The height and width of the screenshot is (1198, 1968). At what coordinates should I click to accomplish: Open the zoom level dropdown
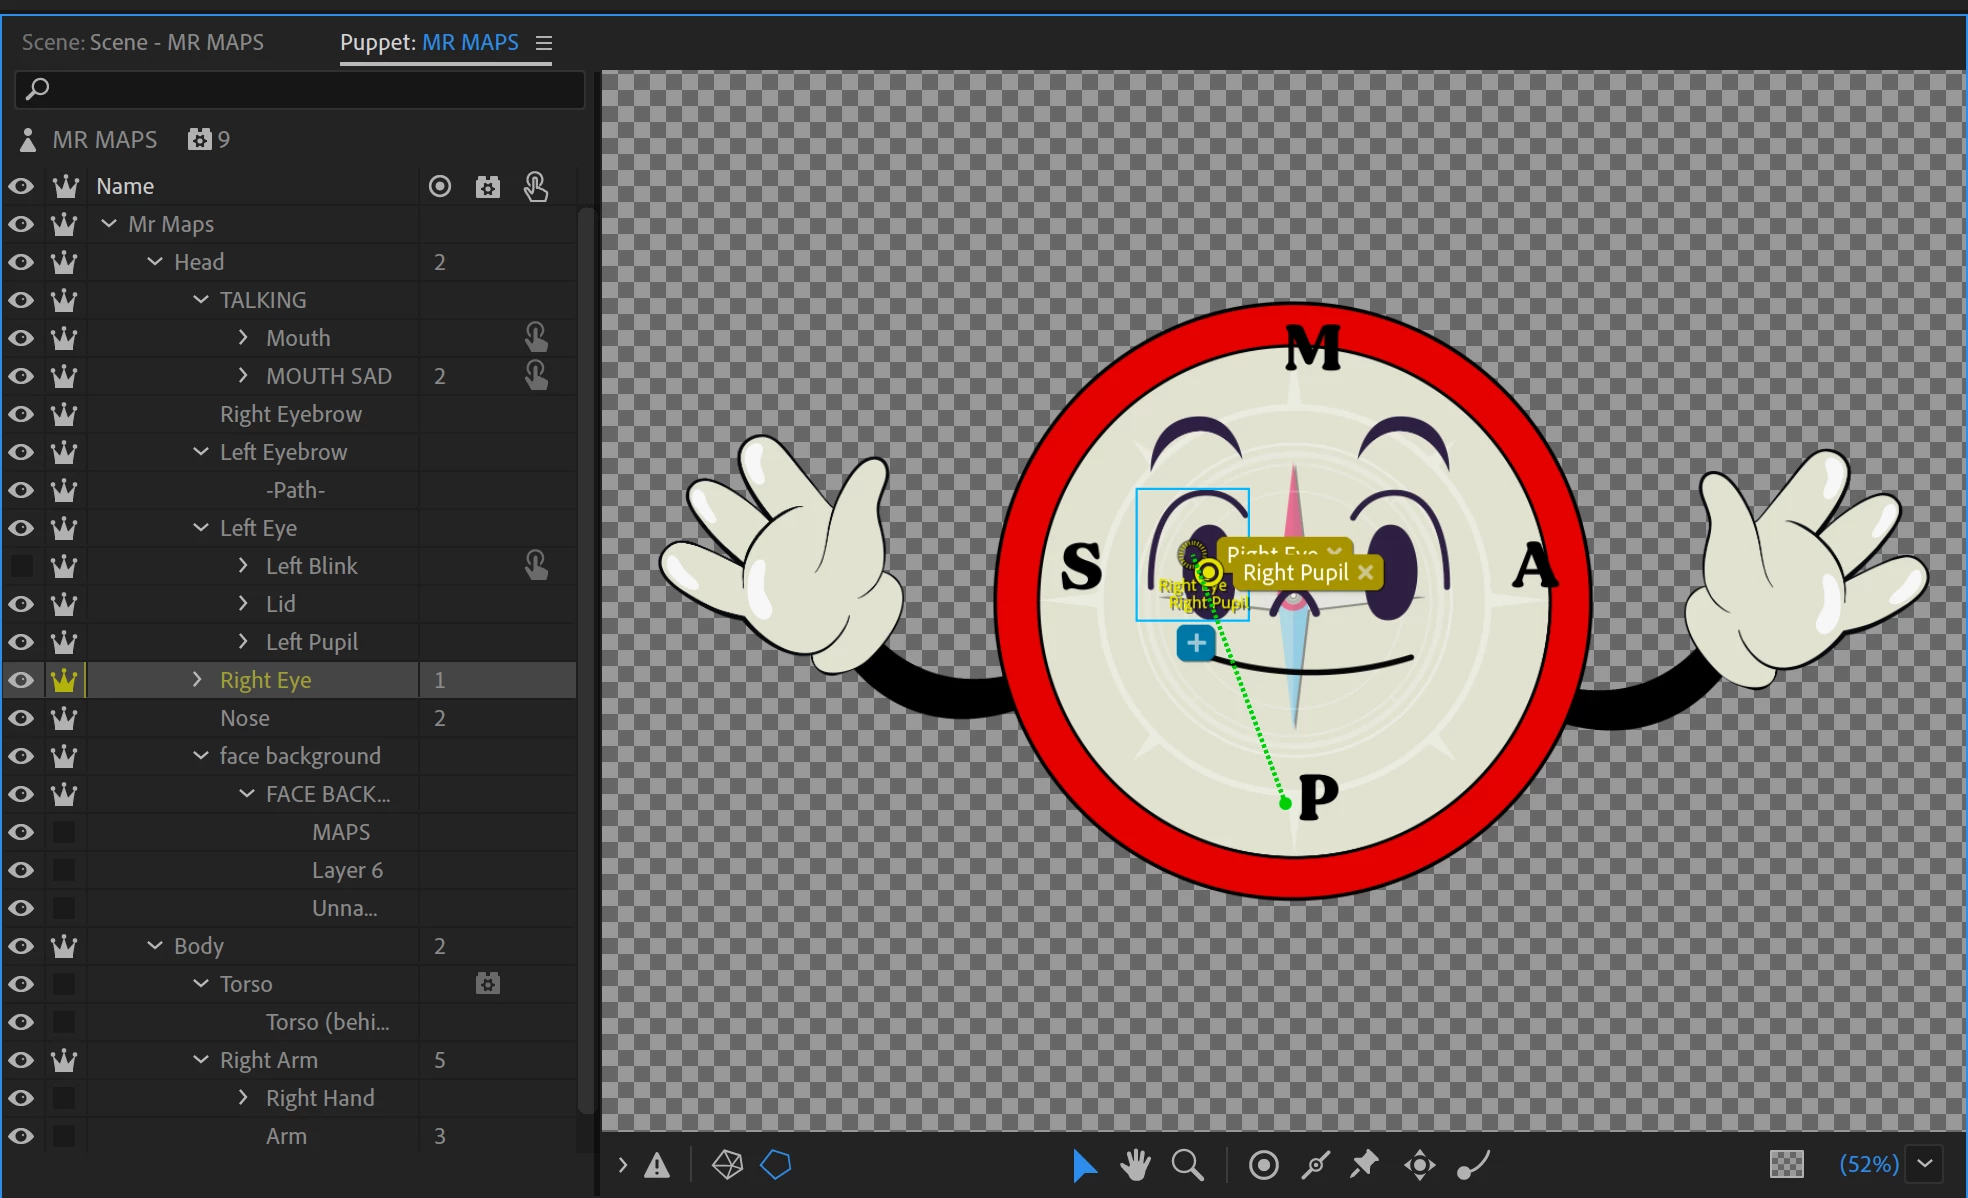pyautogui.click(x=1925, y=1164)
